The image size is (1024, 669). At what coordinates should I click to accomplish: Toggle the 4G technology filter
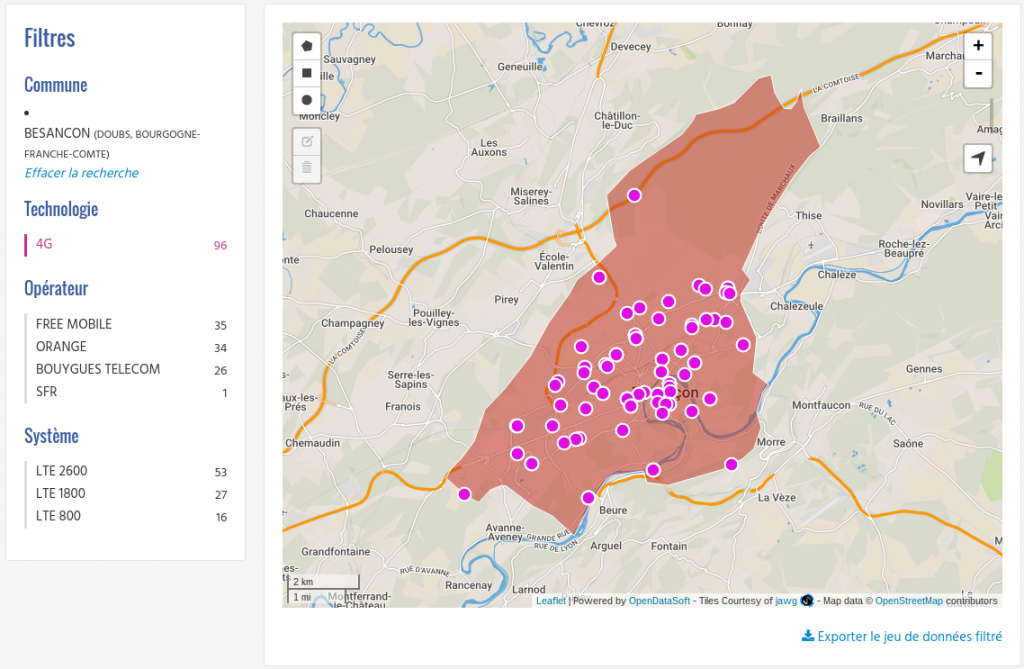(45, 244)
